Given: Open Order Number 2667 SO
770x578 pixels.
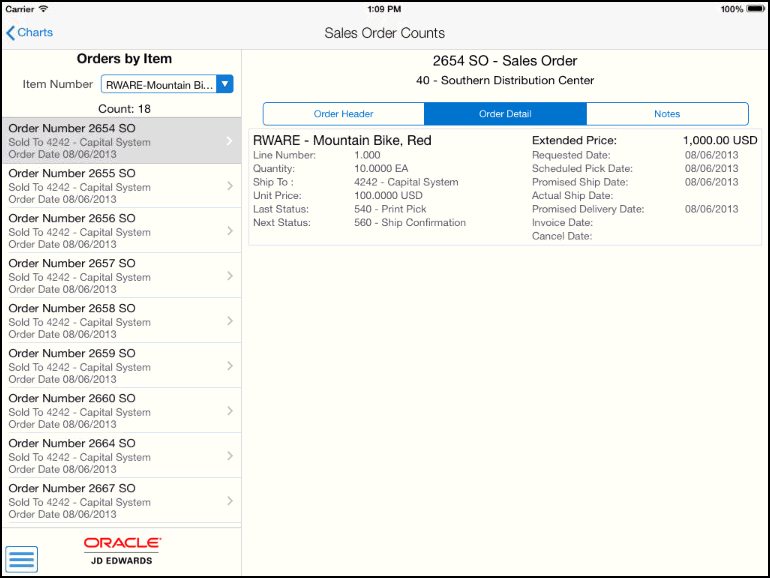Looking at the screenshot, I should [x=121, y=501].
